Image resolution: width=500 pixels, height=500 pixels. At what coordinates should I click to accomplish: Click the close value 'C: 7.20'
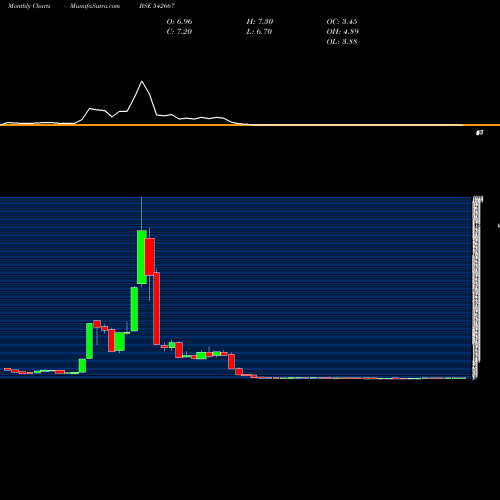(179, 31)
